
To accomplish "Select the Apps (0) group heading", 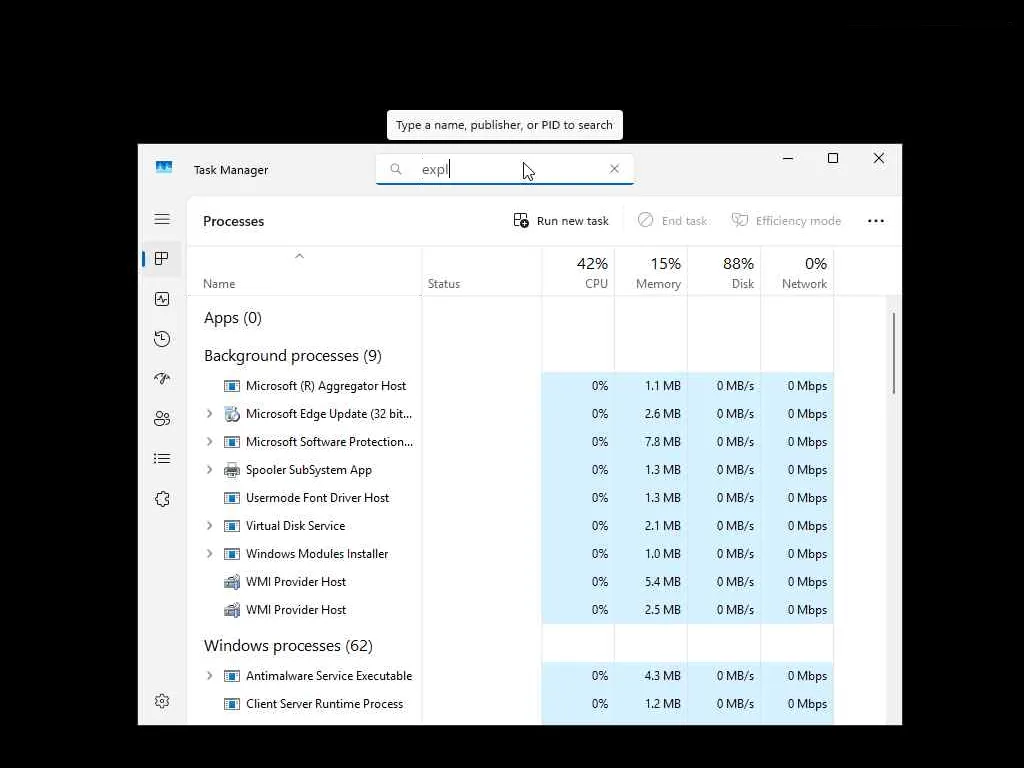I will (232, 318).
